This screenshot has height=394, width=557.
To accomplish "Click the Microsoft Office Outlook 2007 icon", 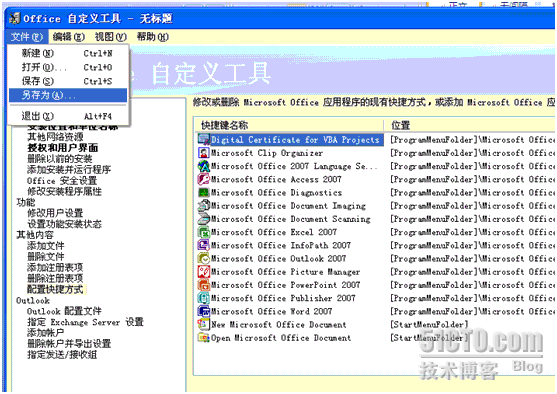I will point(204,258).
